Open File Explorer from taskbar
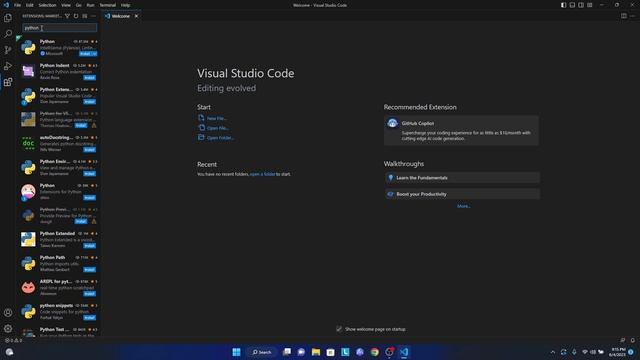Image resolution: width=640 pixels, height=360 pixels. [x=316, y=352]
